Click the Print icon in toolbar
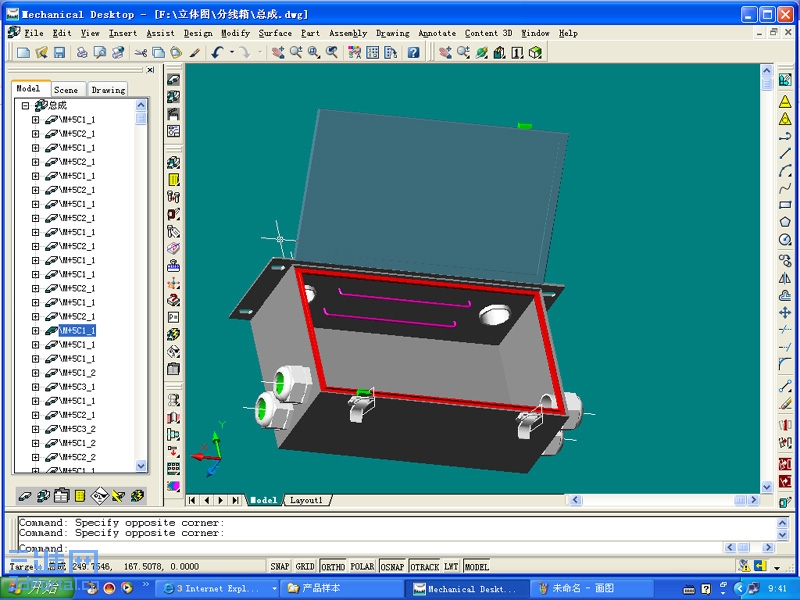The image size is (800, 600). click(82, 52)
